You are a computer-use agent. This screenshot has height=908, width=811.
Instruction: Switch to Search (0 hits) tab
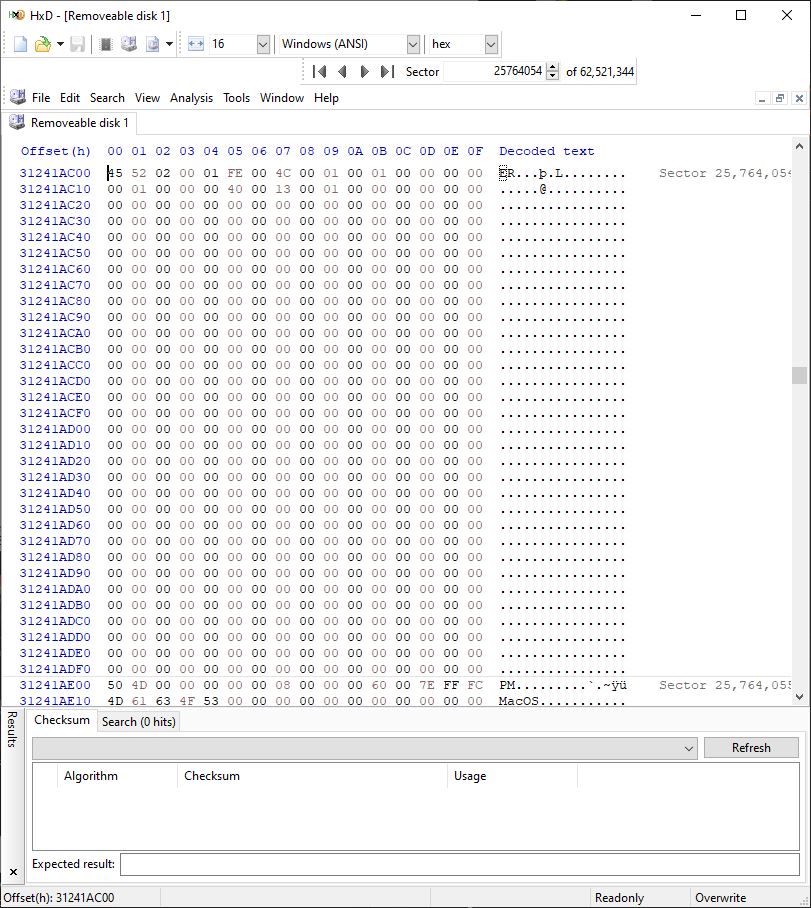(138, 722)
